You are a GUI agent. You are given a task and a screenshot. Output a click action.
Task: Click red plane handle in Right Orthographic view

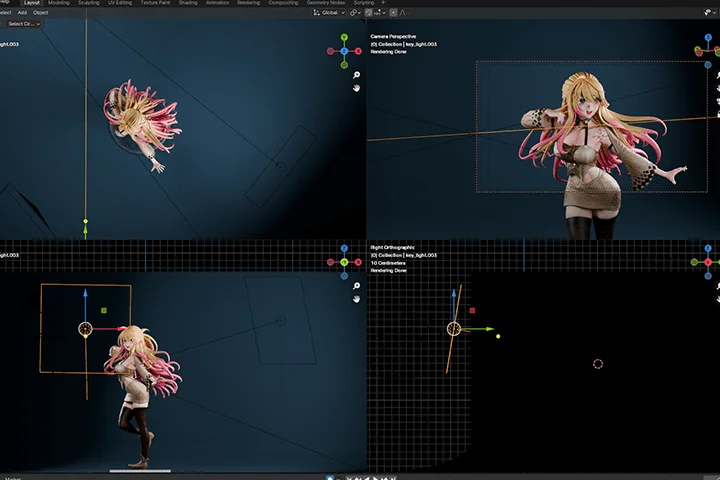(472, 311)
